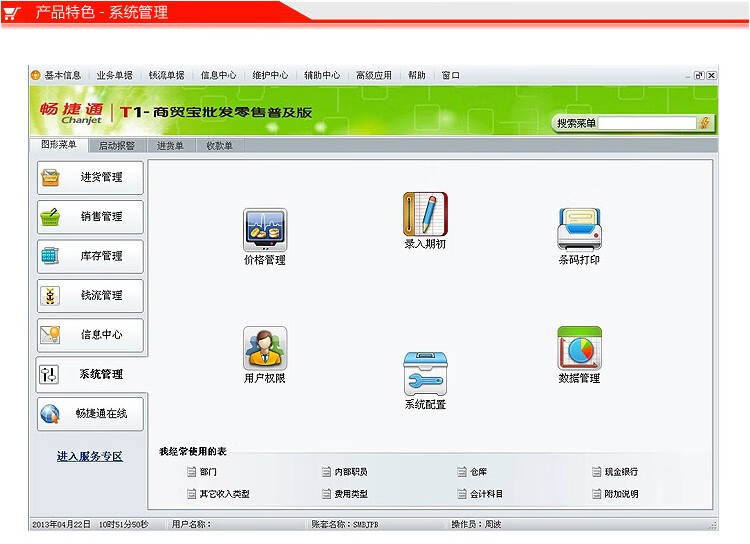
Task: Open the 业务单据 menu
Action: pyautogui.click(x=114, y=75)
